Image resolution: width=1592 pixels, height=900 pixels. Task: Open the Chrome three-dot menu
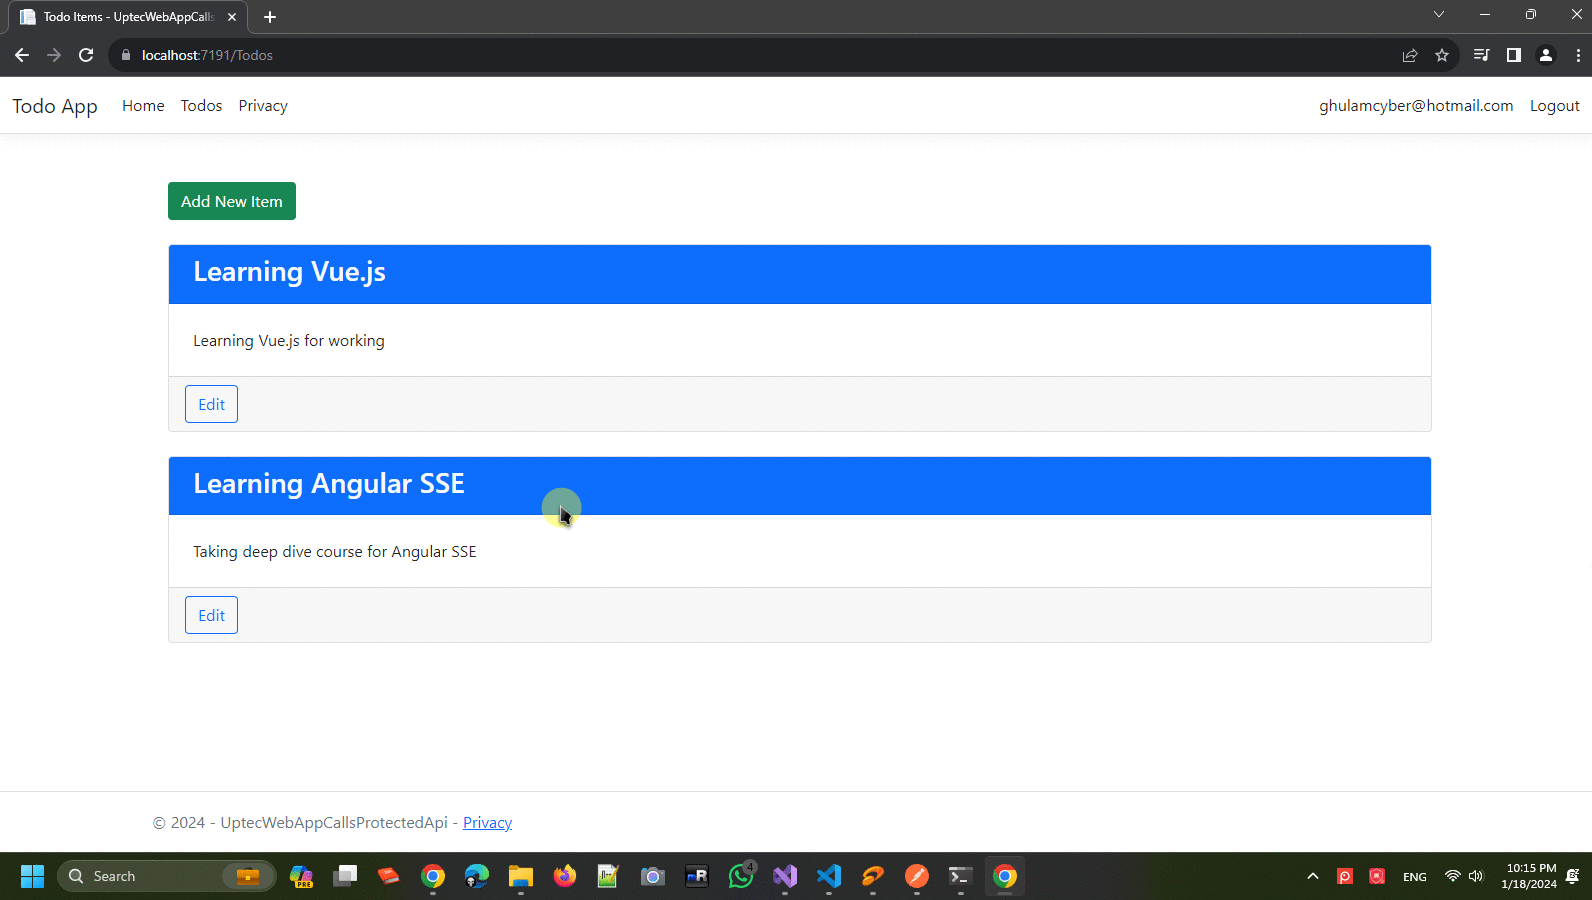(x=1578, y=55)
